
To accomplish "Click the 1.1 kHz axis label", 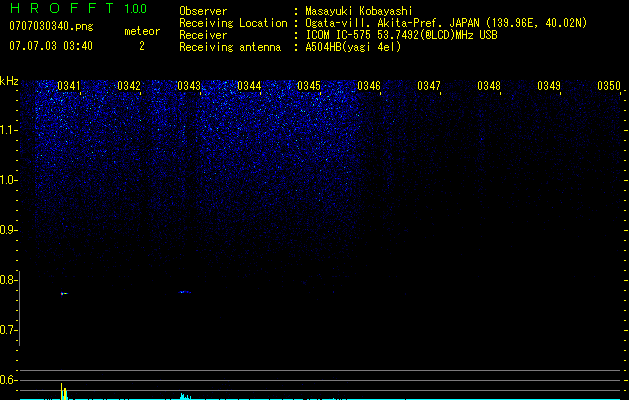I will (x=8, y=130).
